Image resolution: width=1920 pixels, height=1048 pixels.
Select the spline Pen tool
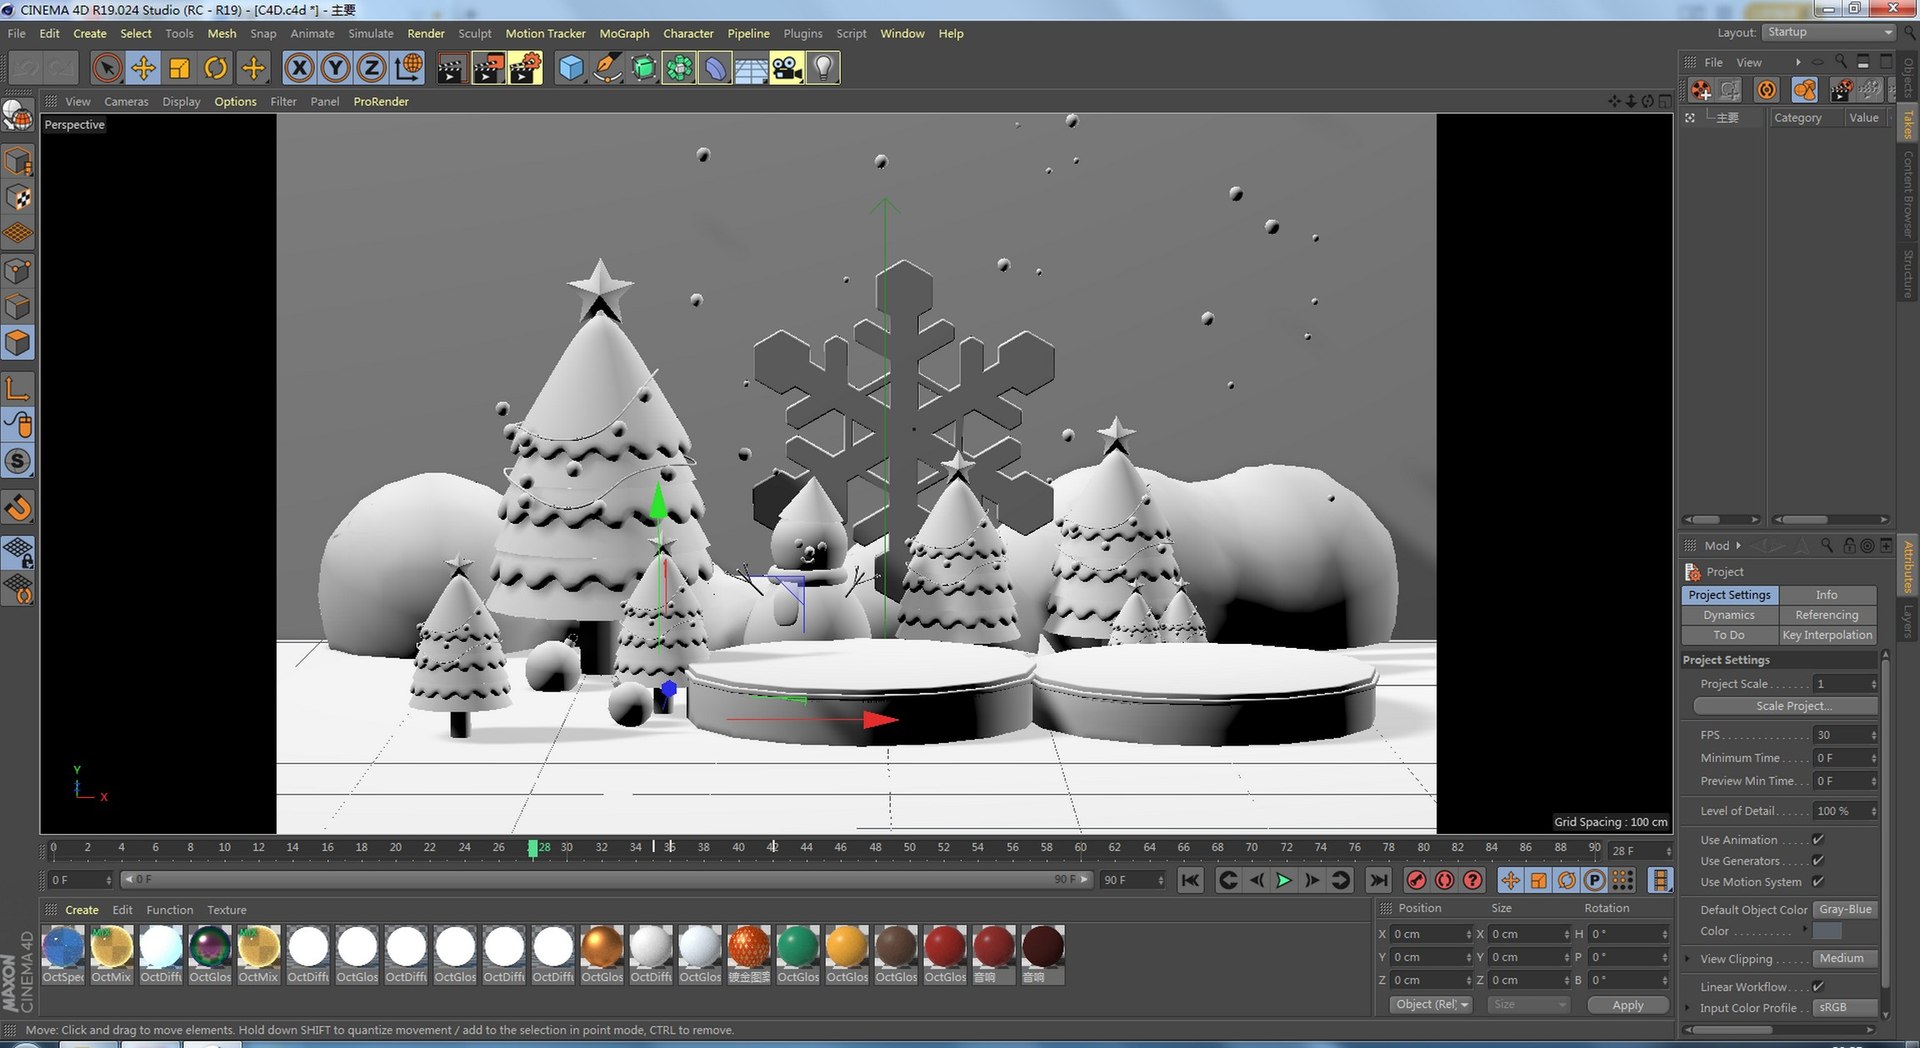point(607,68)
